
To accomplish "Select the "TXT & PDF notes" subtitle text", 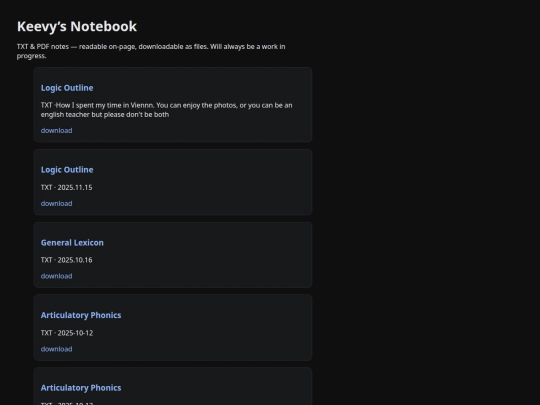I will [x=151, y=51].
